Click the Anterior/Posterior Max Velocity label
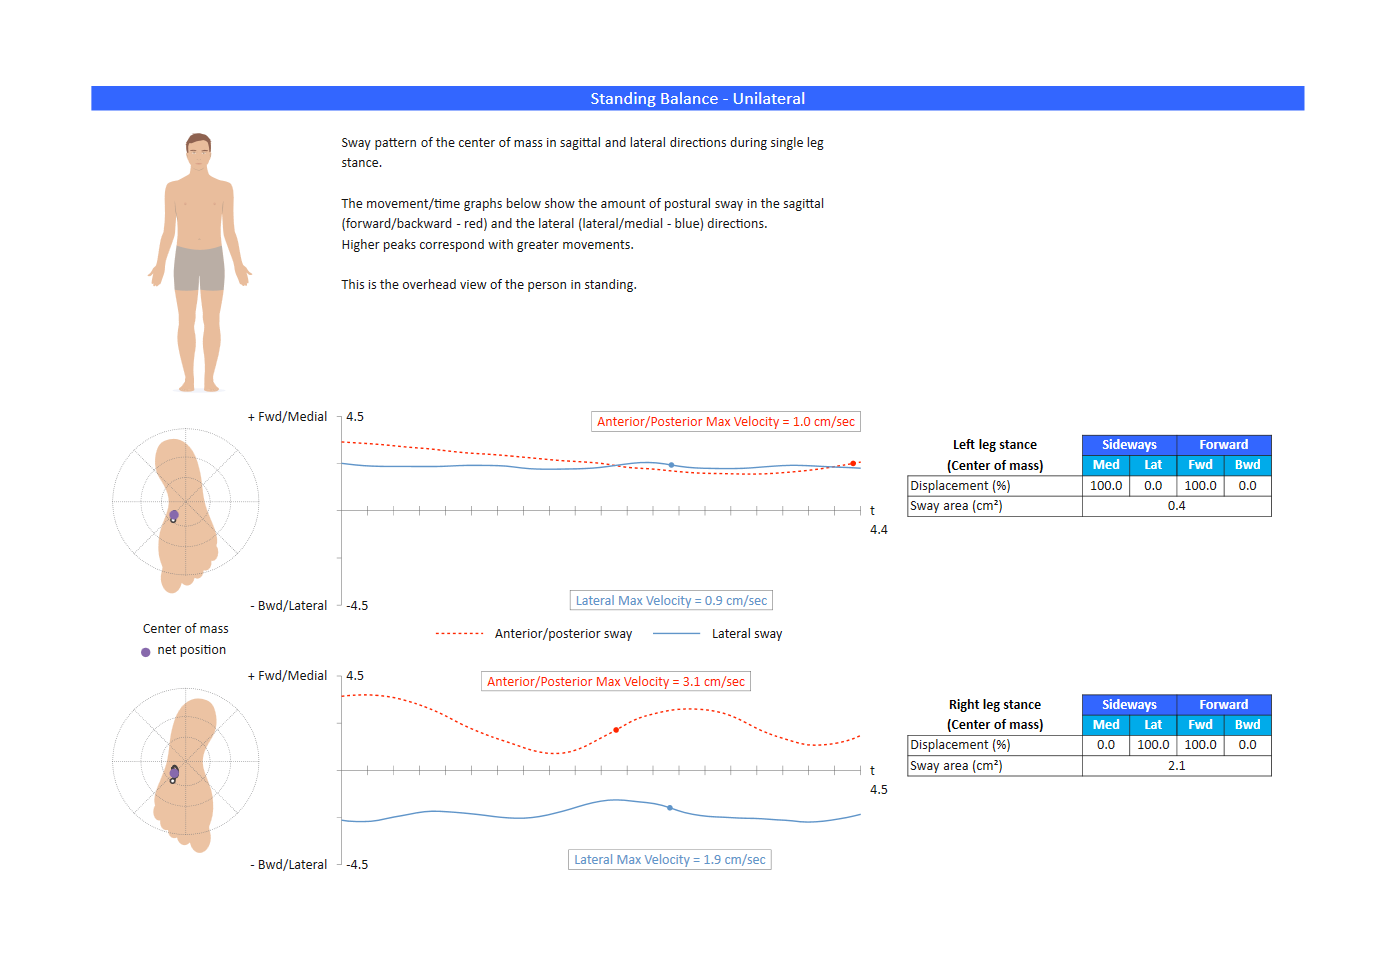Viewport: 1390px width, 977px height. tap(725, 421)
